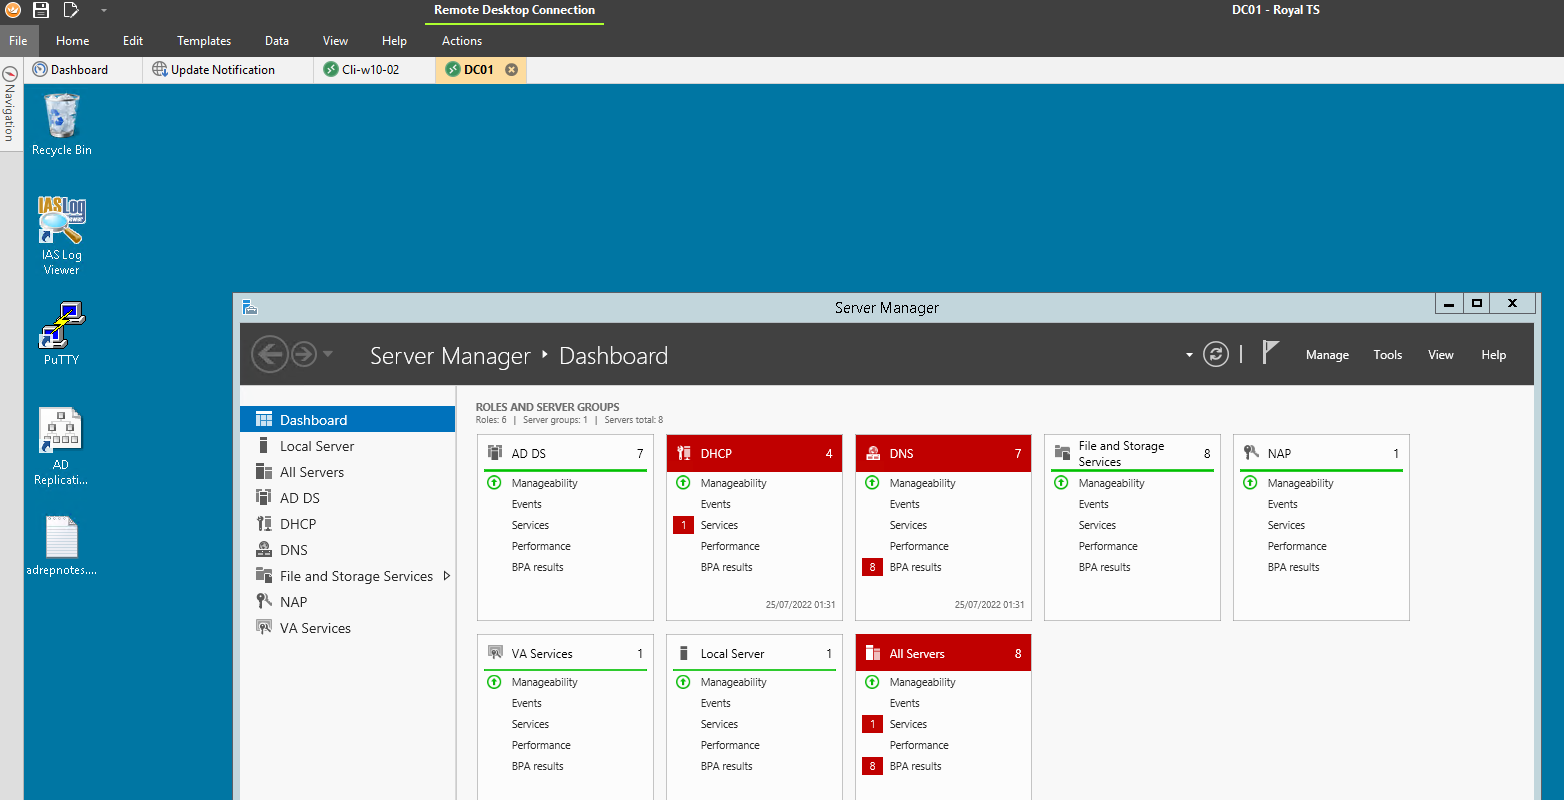The height and width of the screenshot is (800, 1564).
Task: Switch to the Cli-w10-02 connection tab
Action: pyautogui.click(x=370, y=70)
